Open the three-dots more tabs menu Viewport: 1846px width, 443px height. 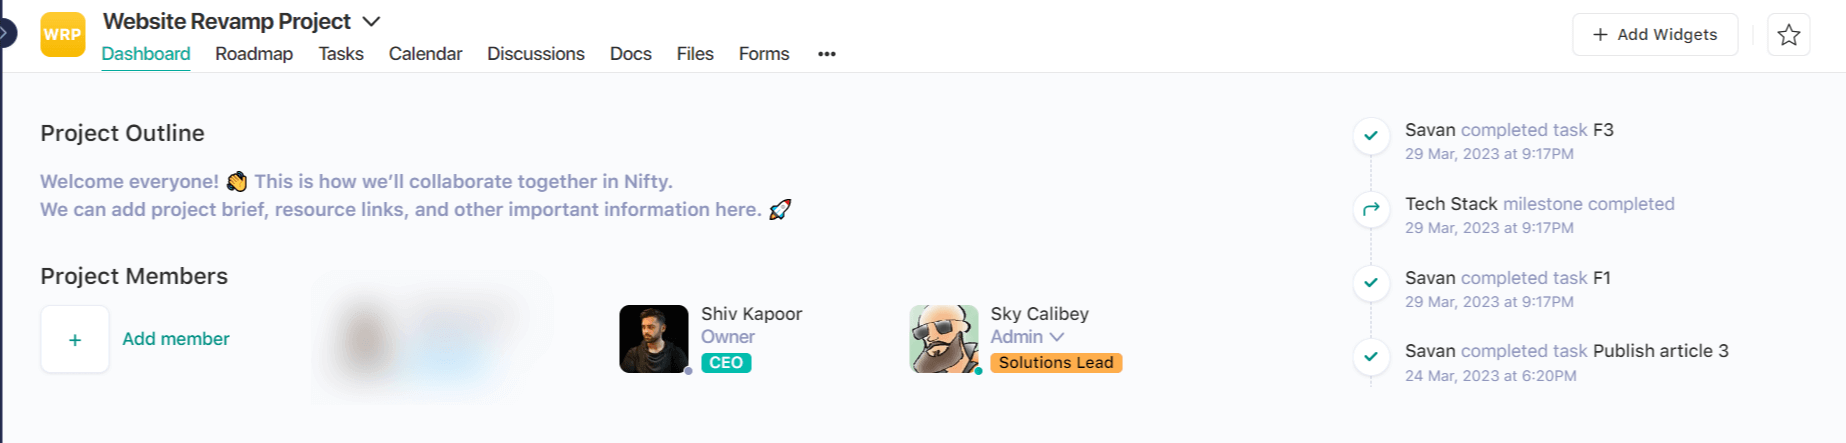(x=826, y=54)
